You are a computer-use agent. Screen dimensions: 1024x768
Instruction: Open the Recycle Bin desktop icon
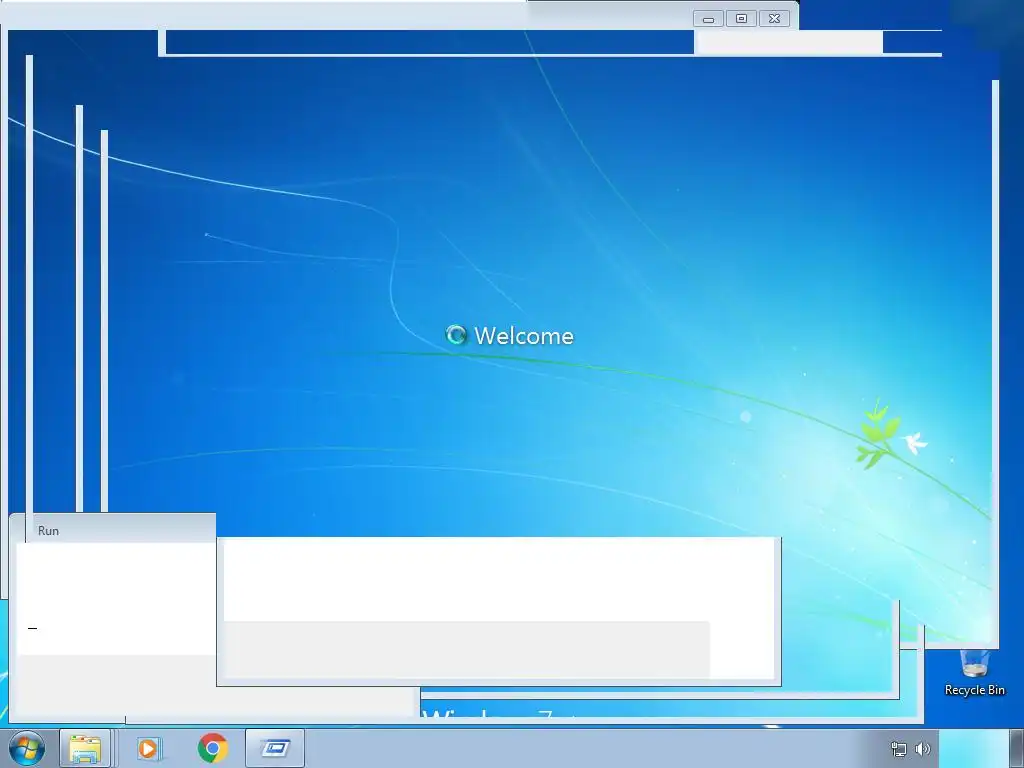click(x=974, y=673)
